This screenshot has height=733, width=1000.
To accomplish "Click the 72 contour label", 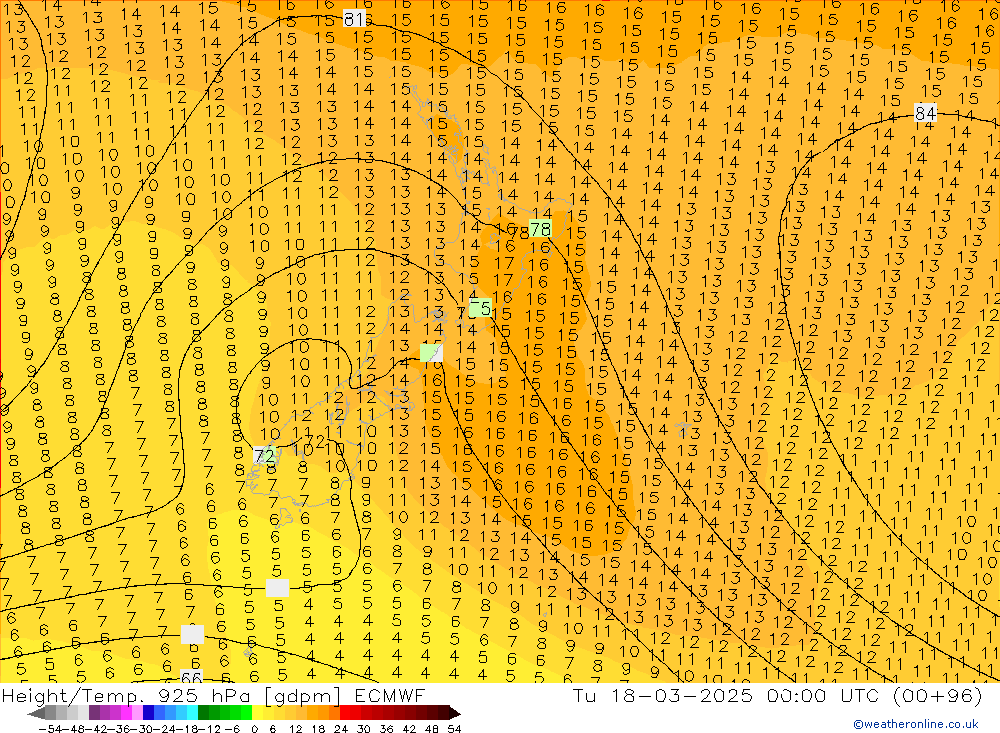I will coord(264,455).
